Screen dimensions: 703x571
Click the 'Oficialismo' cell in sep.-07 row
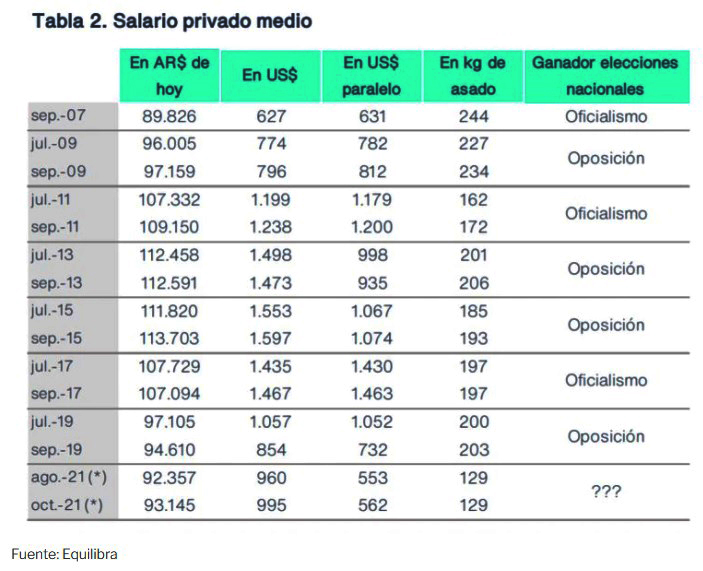pyautogui.click(x=605, y=117)
